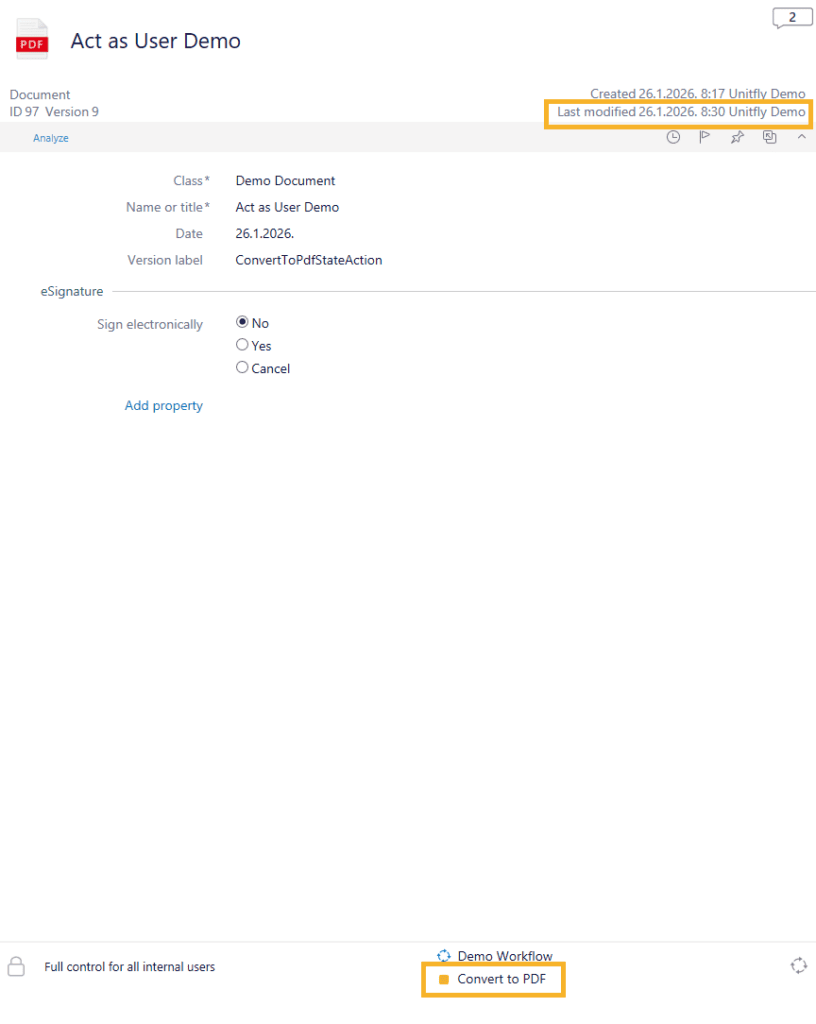Select the No radio button
The image size is (816, 1024).
[x=242, y=322]
